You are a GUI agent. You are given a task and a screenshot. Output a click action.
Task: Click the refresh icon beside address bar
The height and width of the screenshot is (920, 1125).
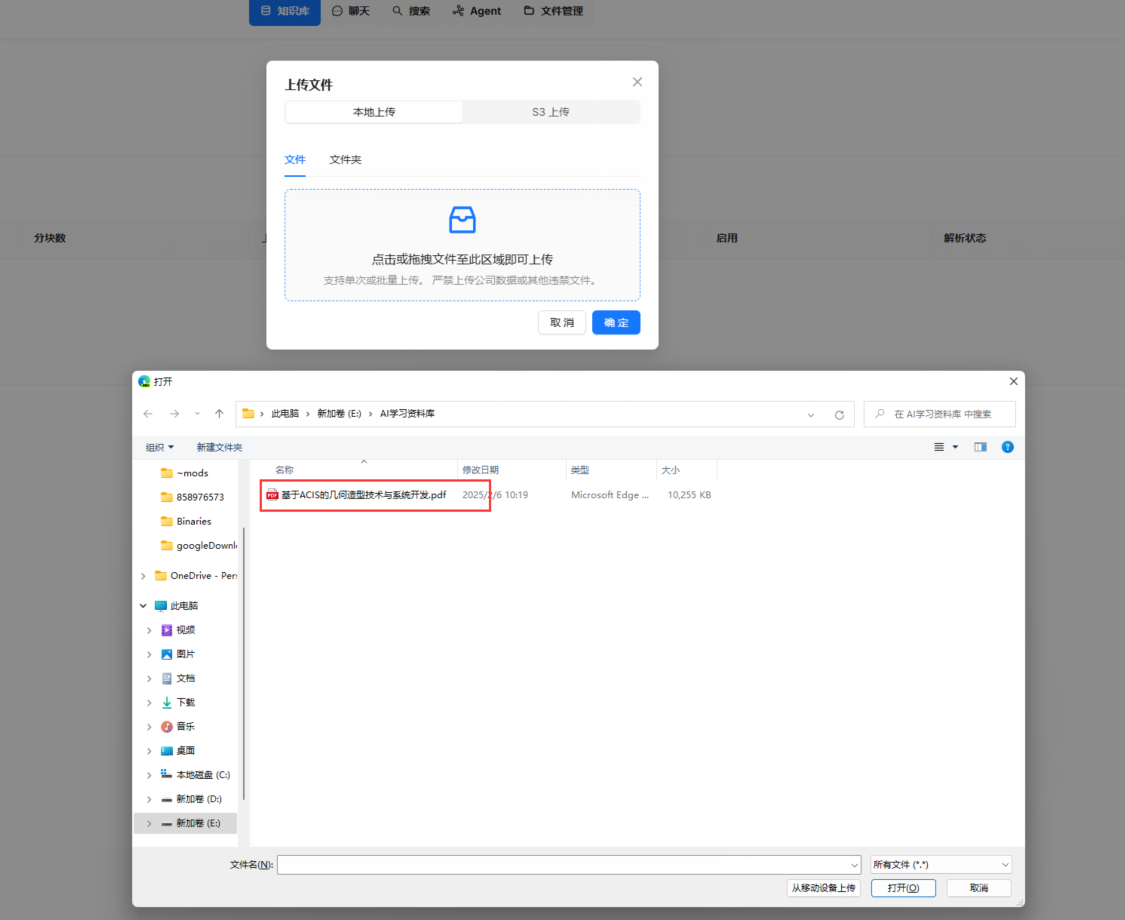839,415
